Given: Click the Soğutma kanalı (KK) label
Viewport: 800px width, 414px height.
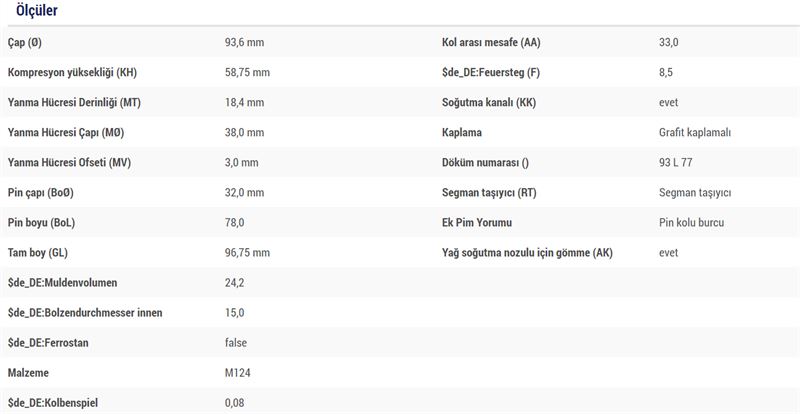Looking at the screenshot, I should coord(488,103).
